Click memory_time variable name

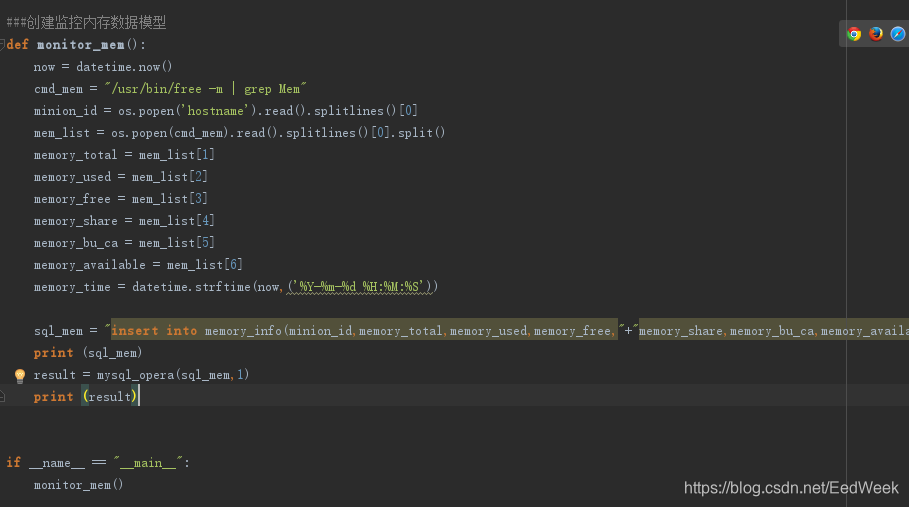point(72,287)
